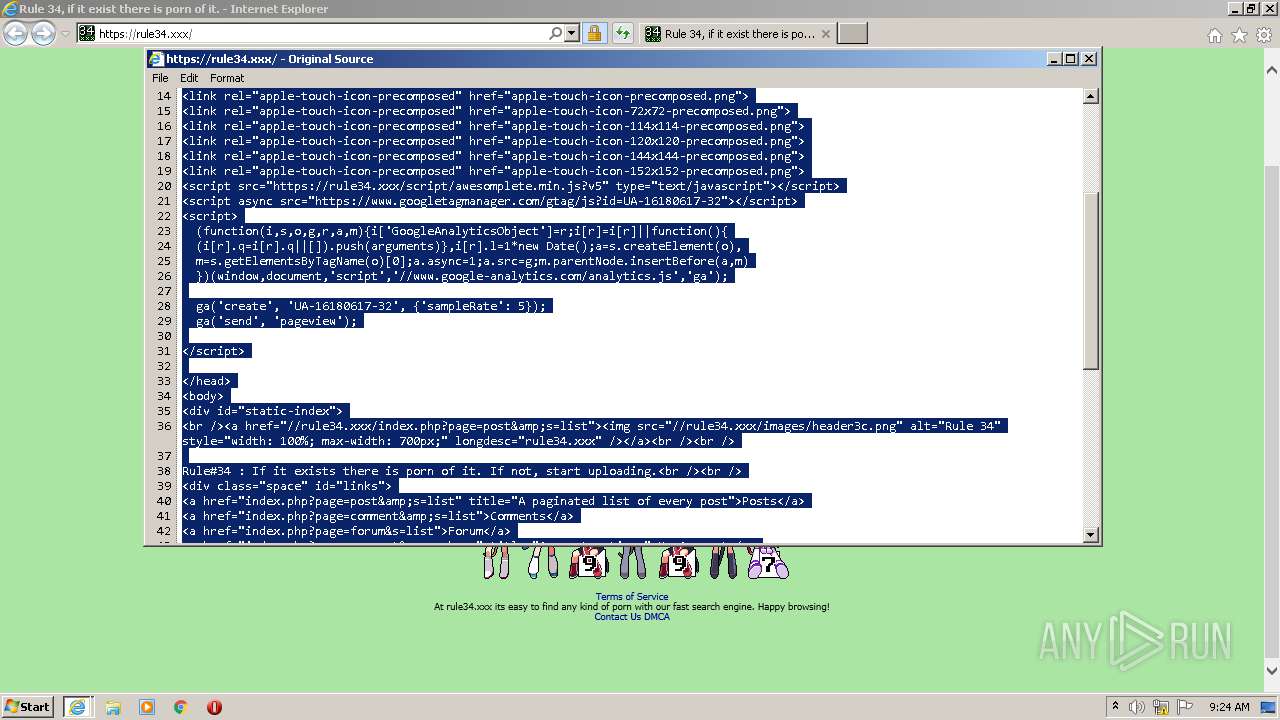Click line 34 body tag text
1280x720 pixels.
point(203,396)
